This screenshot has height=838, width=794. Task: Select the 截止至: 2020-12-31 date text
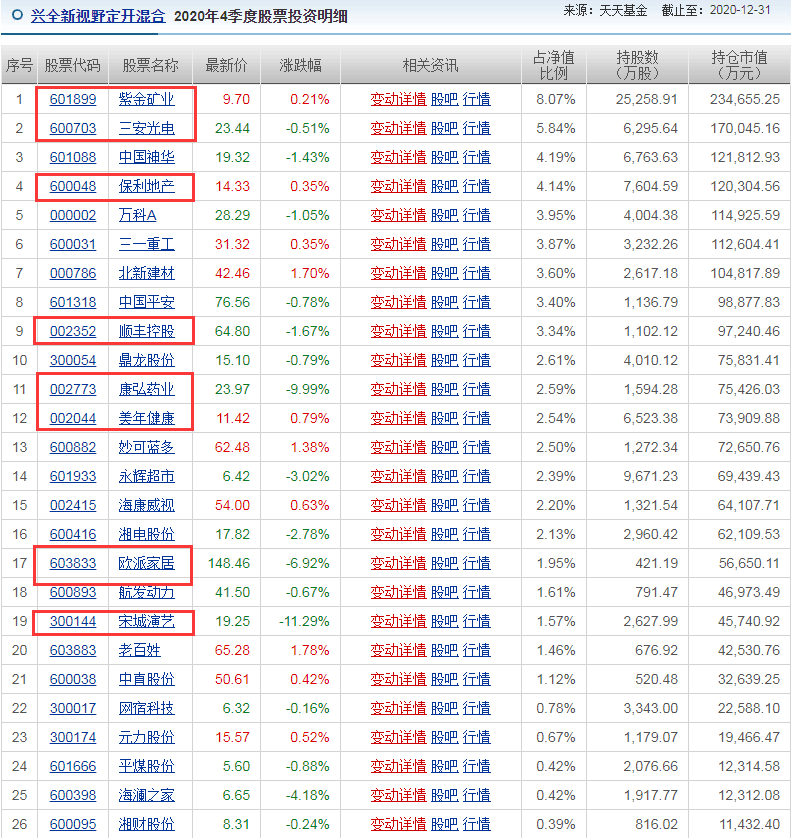(716, 10)
